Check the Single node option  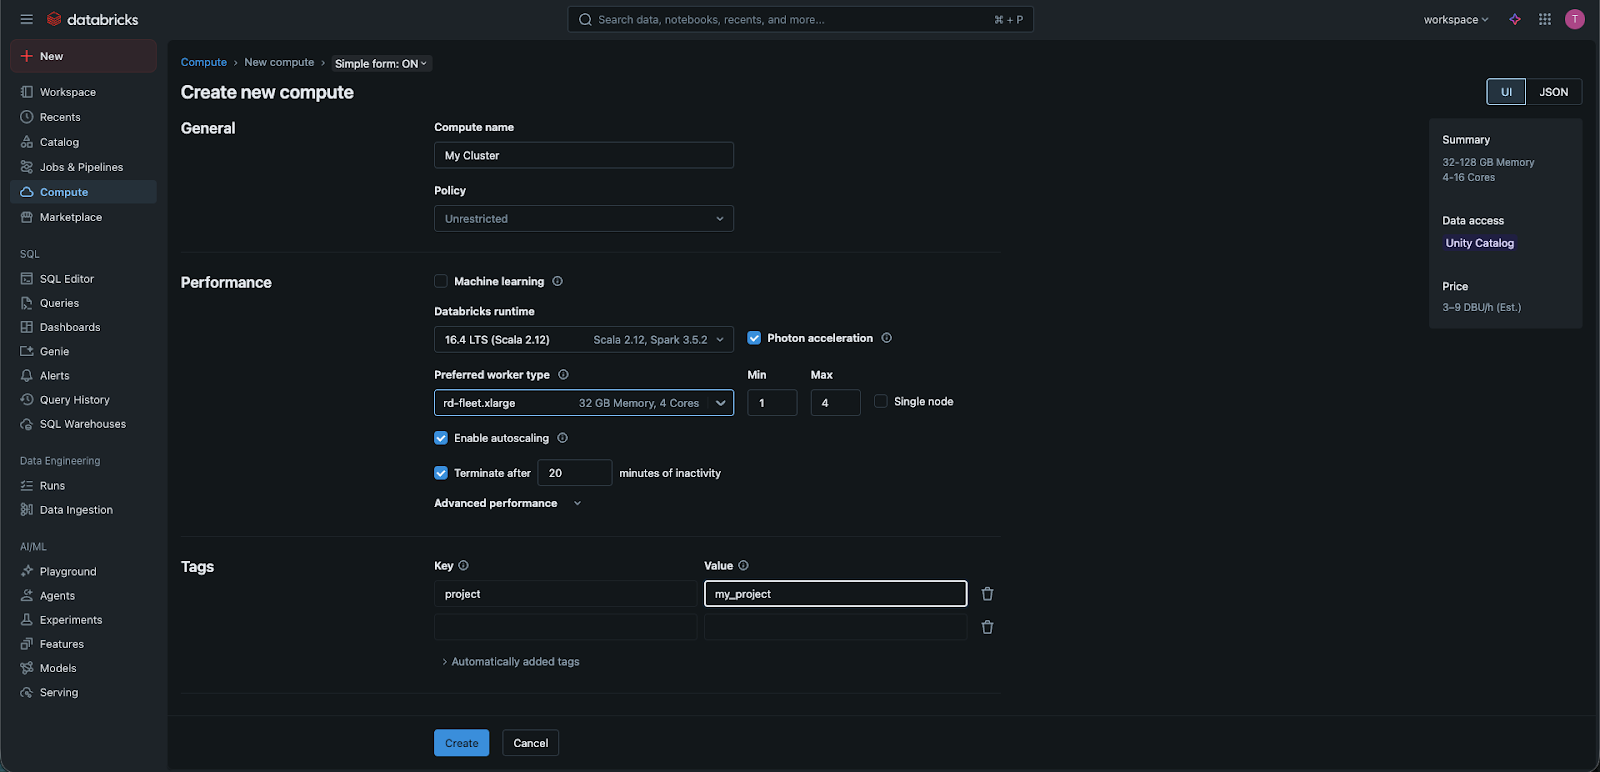pos(881,401)
